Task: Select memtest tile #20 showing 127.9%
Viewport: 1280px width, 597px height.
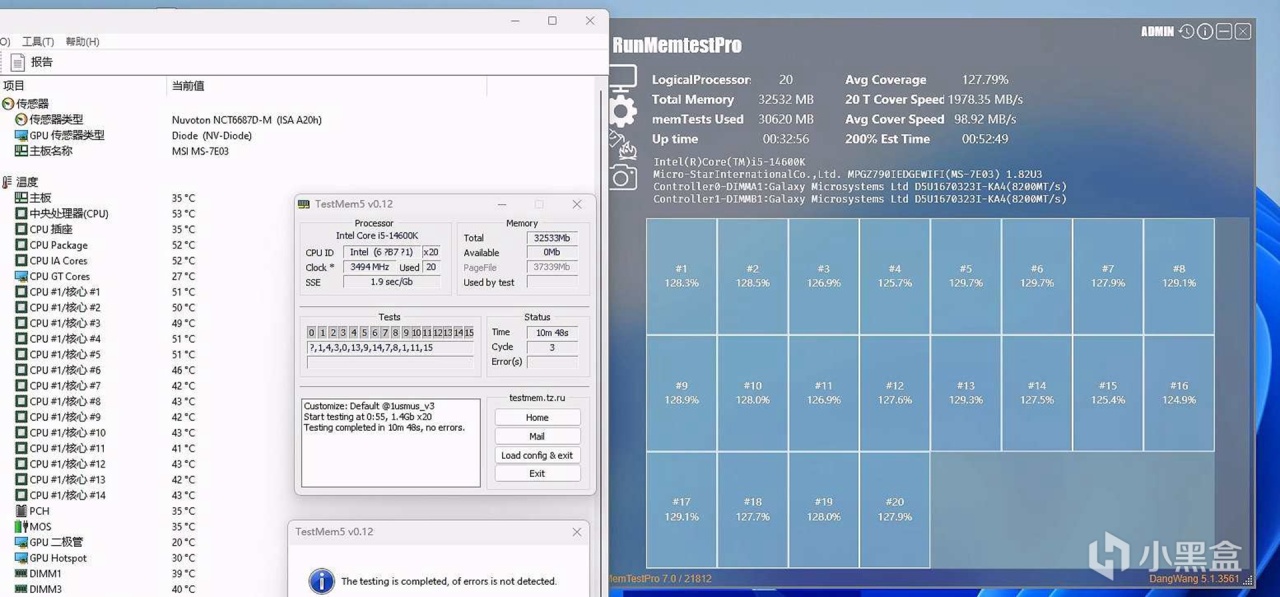Action: [894, 510]
